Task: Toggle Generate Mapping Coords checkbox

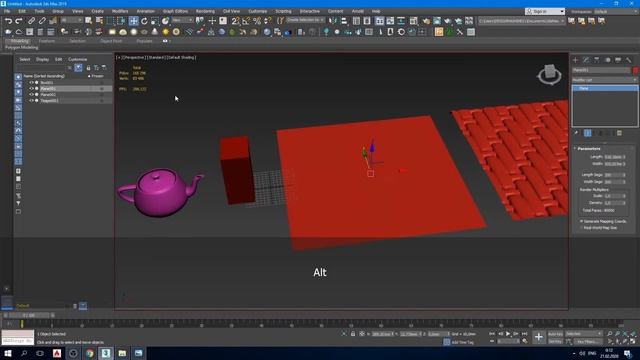Action: [582, 221]
